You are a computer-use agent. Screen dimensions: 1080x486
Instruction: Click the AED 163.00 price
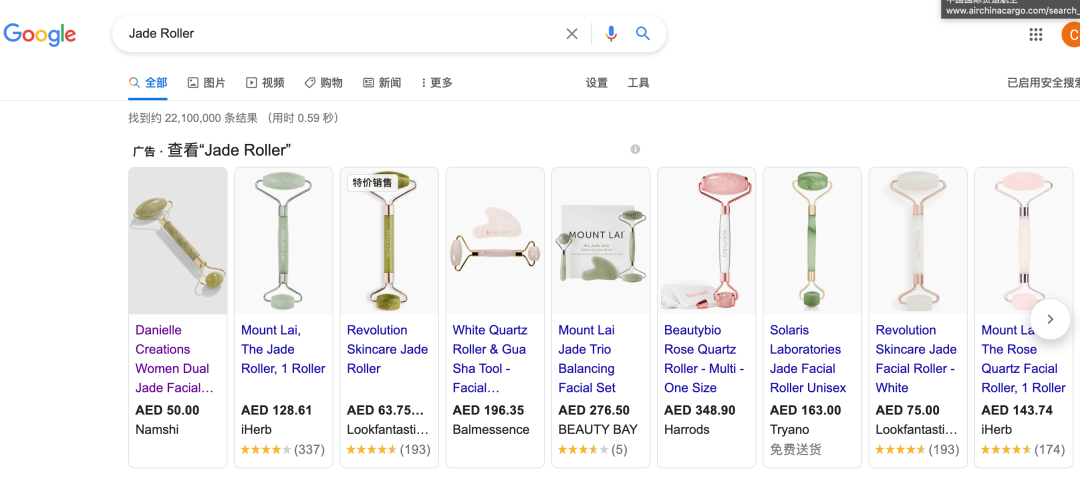pos(805,410)
